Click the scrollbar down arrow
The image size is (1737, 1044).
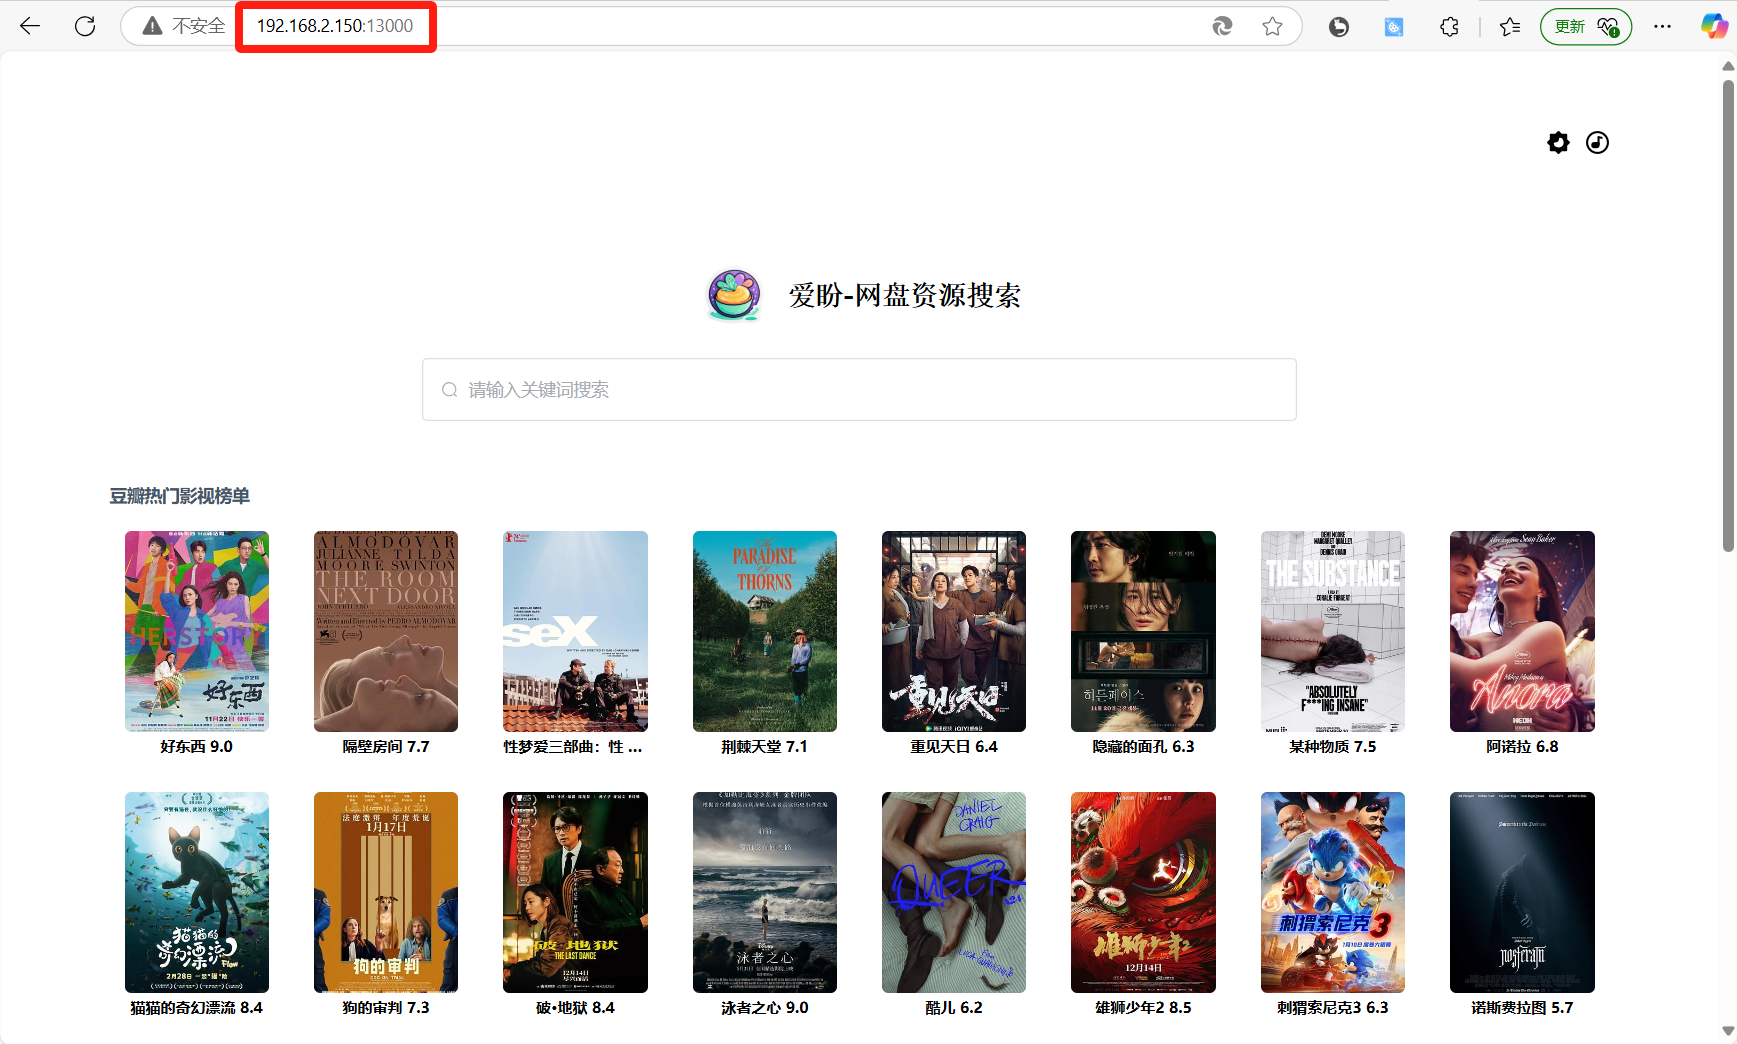pos(1727,1031)
